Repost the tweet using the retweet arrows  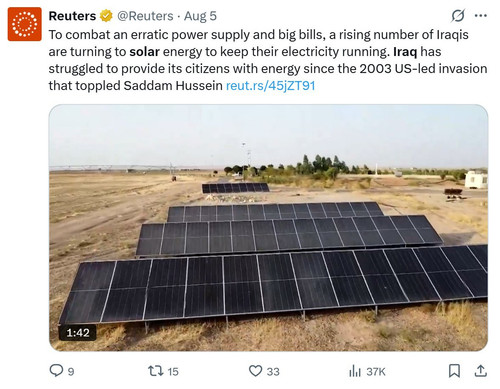[x=155, y=371]
